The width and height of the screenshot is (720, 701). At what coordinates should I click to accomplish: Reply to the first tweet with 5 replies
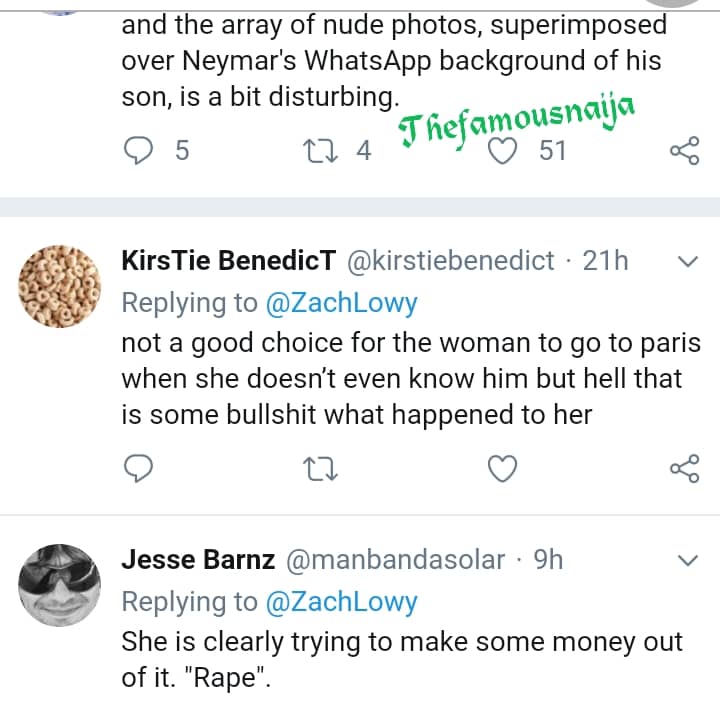(139, 150)
